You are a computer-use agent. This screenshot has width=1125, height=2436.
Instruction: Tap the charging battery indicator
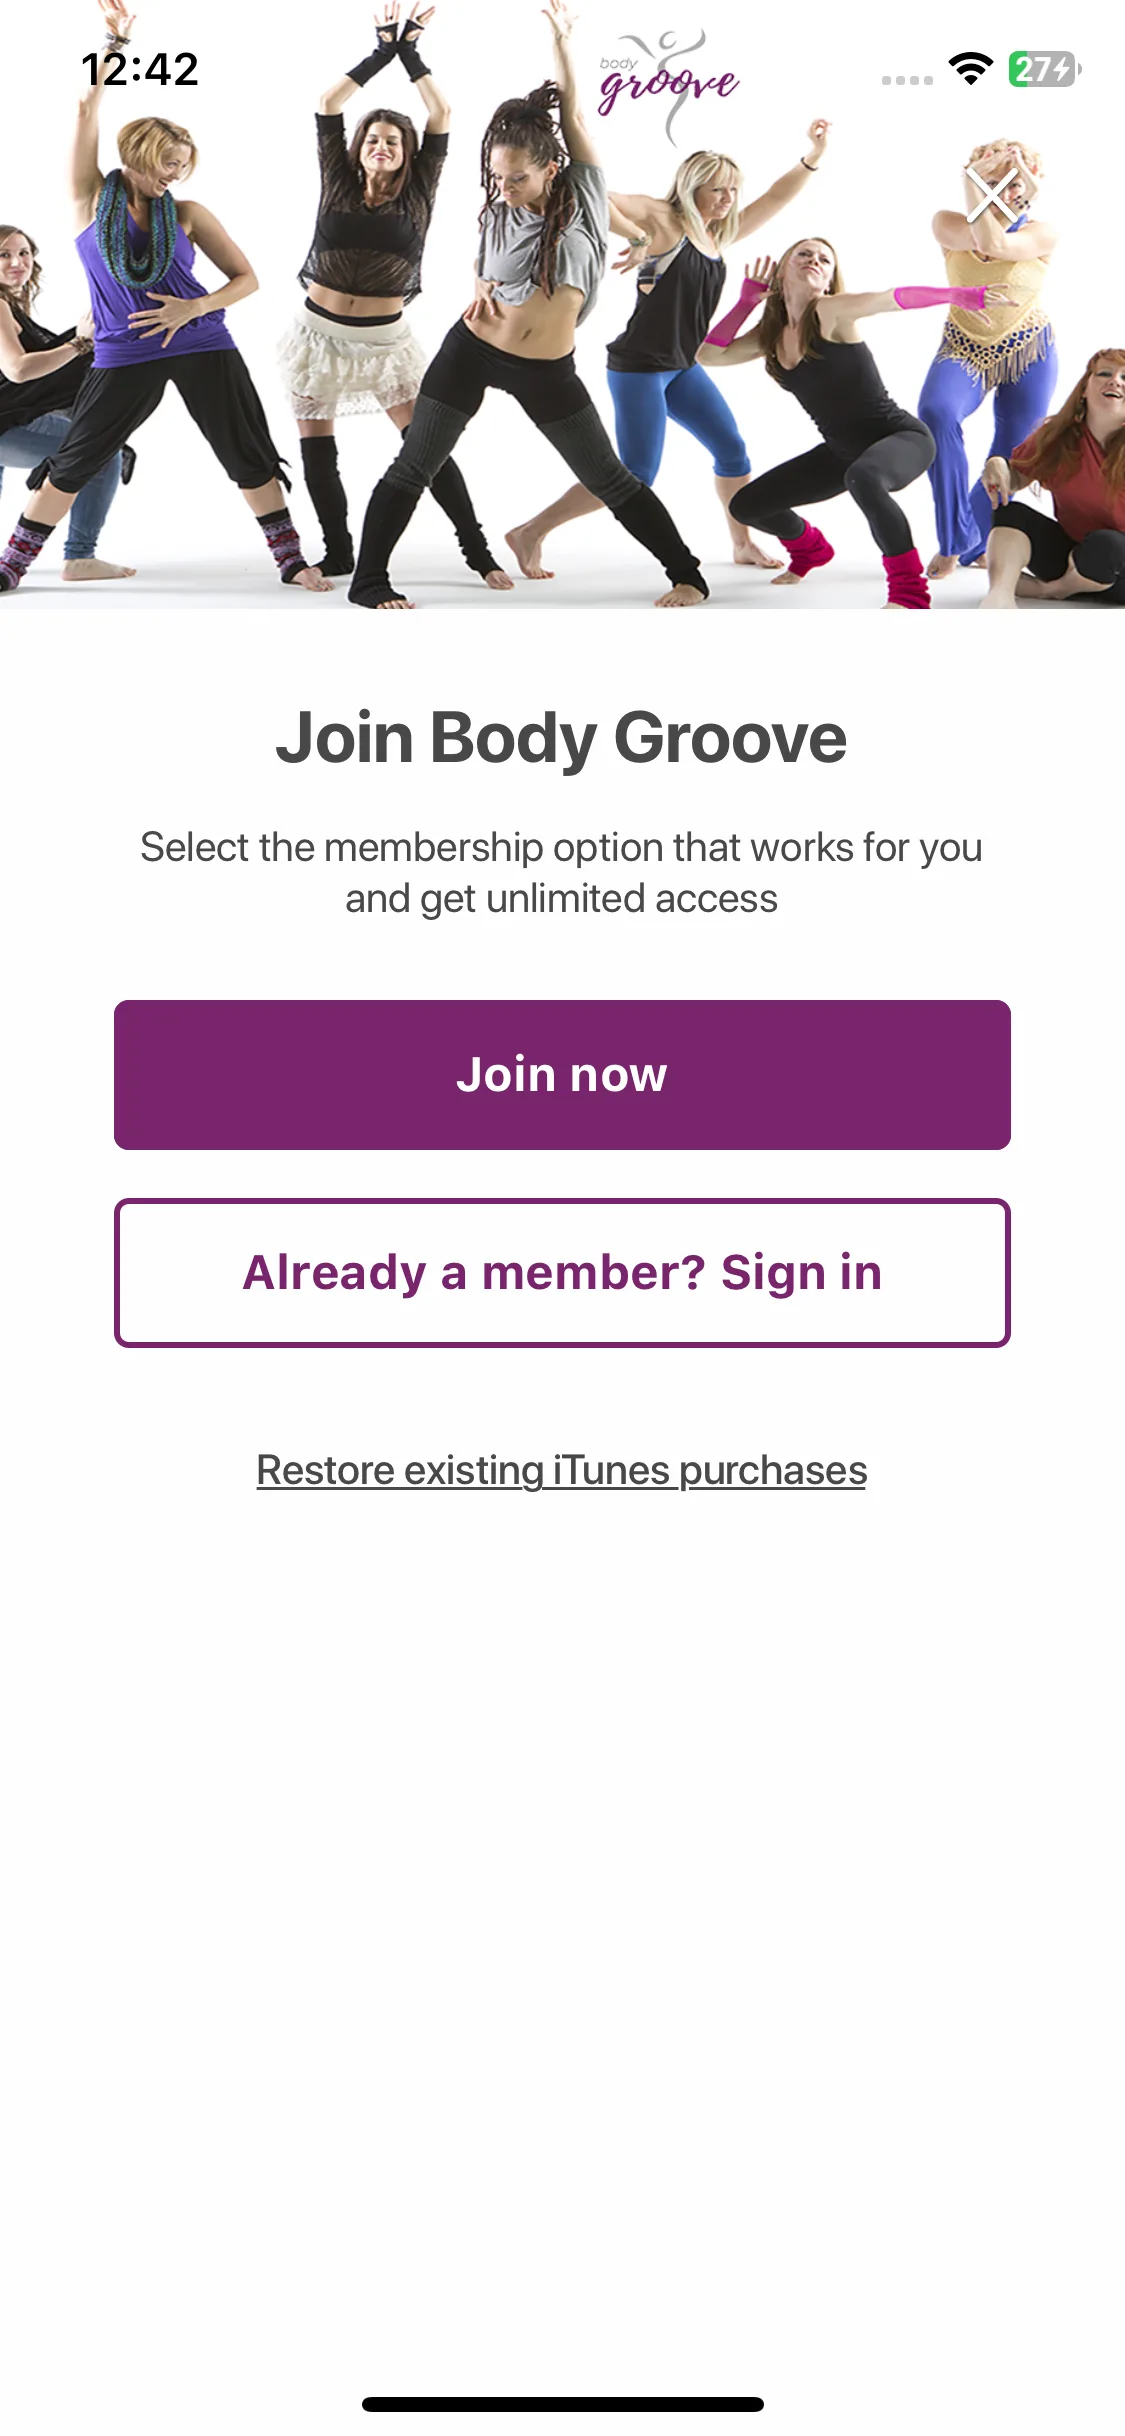click(1045, 69)
